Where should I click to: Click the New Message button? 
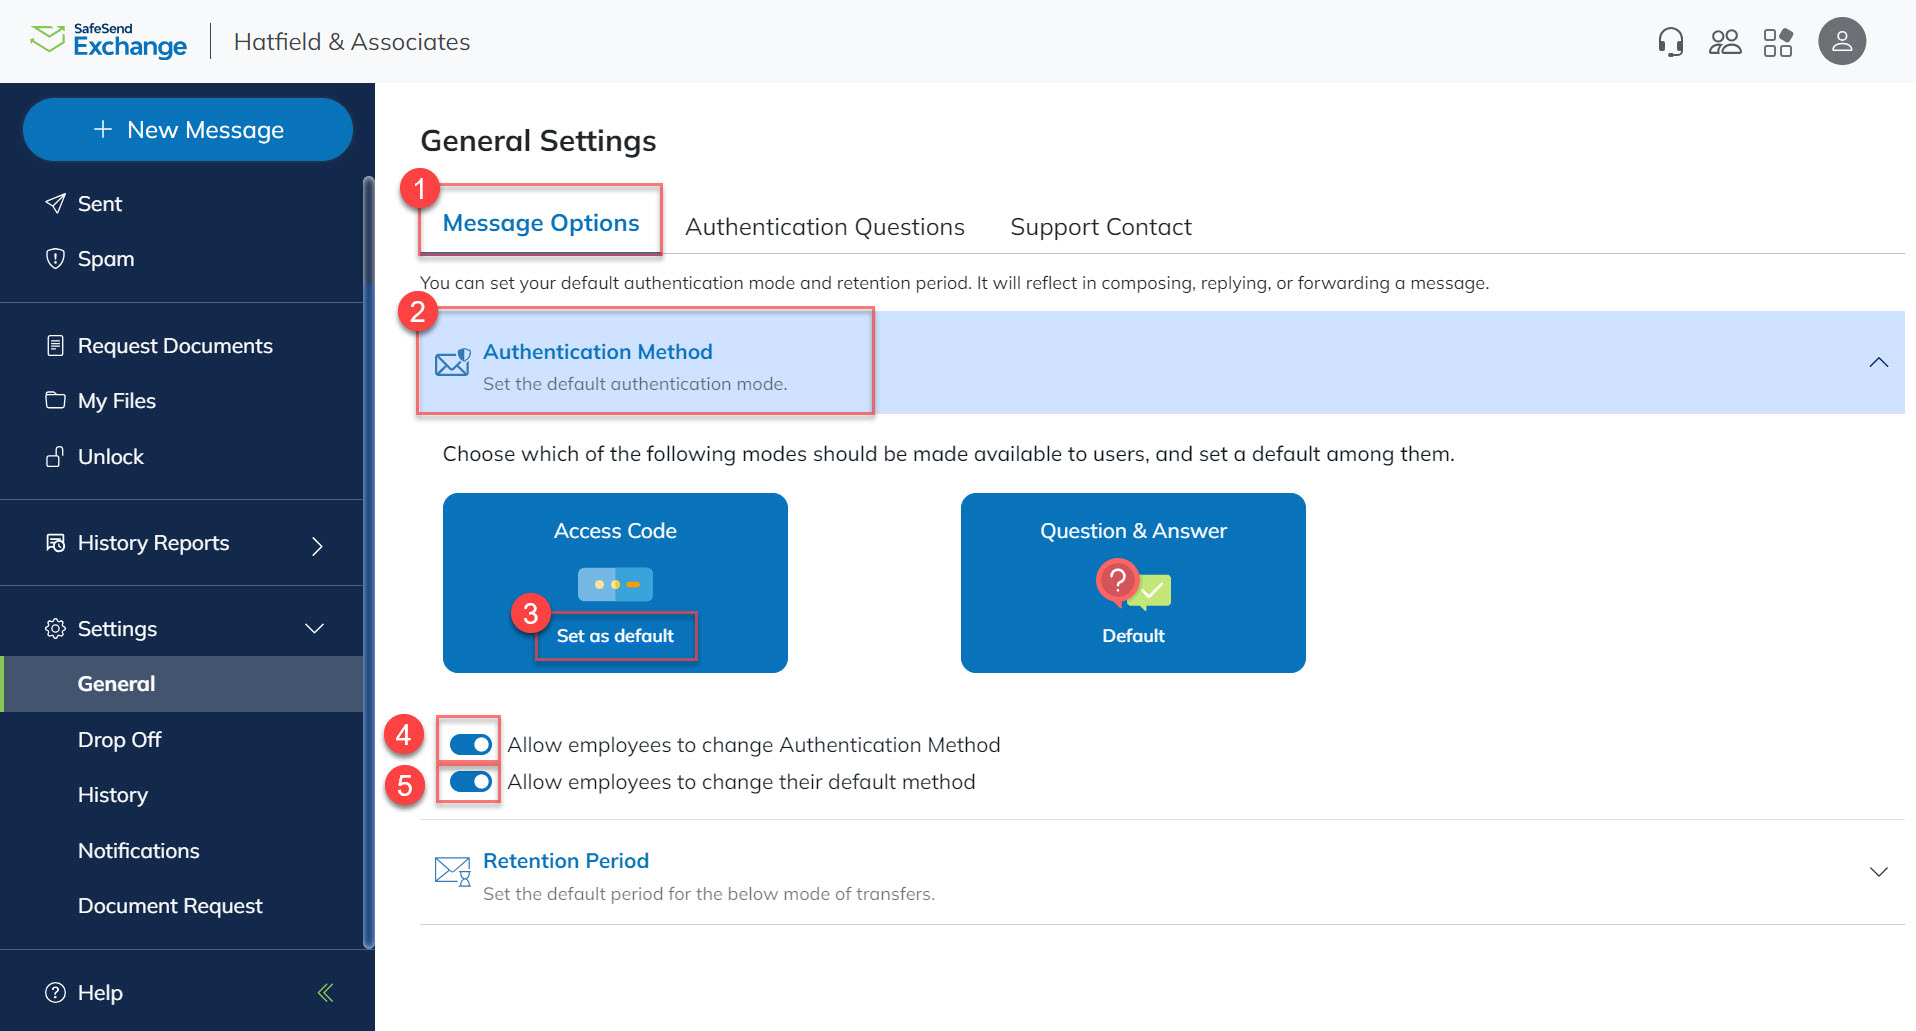coord(187,129)
